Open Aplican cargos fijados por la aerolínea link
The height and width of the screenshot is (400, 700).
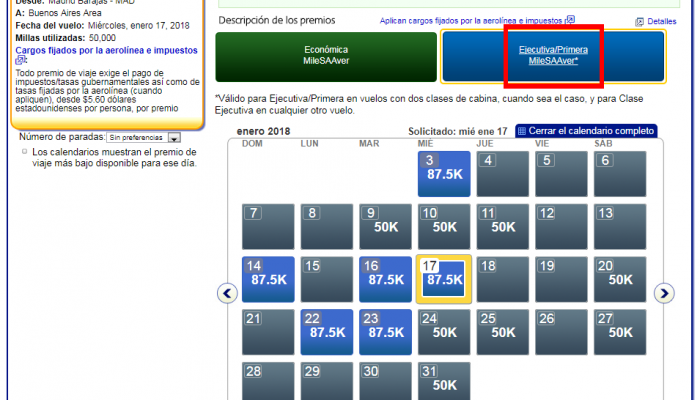[471, 21]
